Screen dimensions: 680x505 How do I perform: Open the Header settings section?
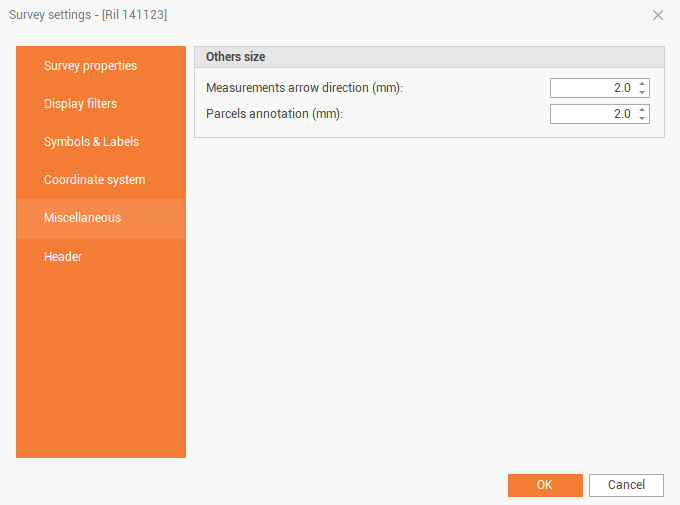(x=63, y=257)
